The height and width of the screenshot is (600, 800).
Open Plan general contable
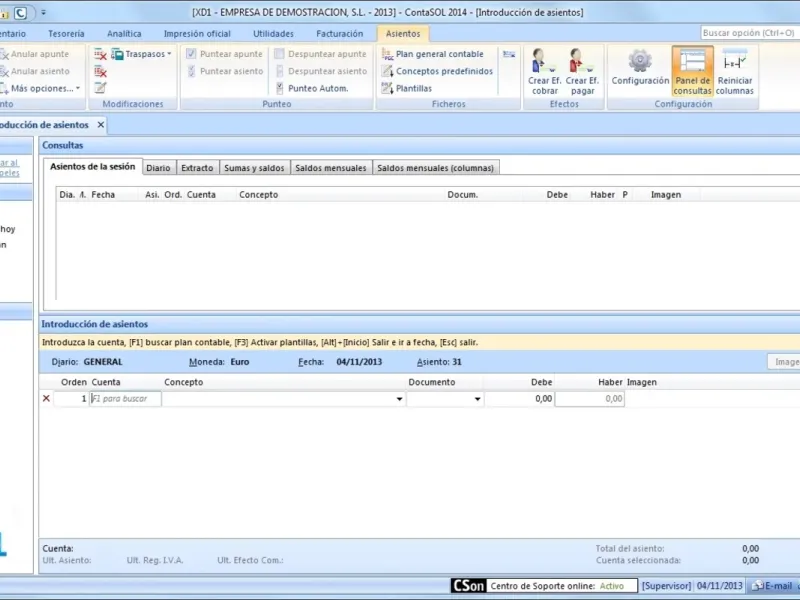433,54
